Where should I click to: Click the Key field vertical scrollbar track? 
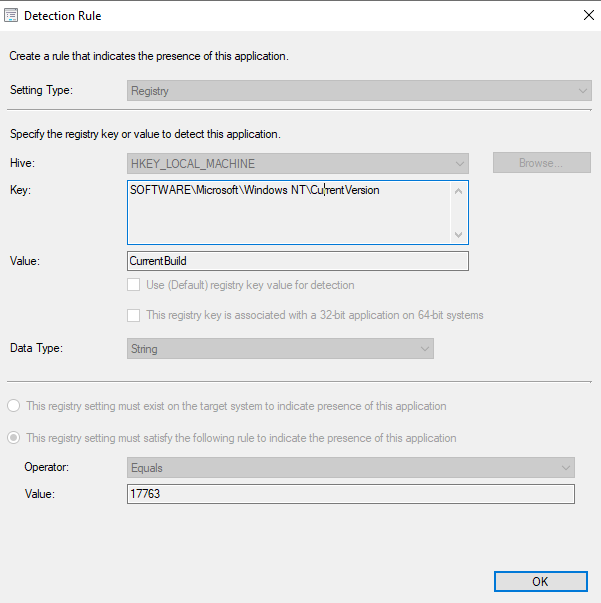458,213
